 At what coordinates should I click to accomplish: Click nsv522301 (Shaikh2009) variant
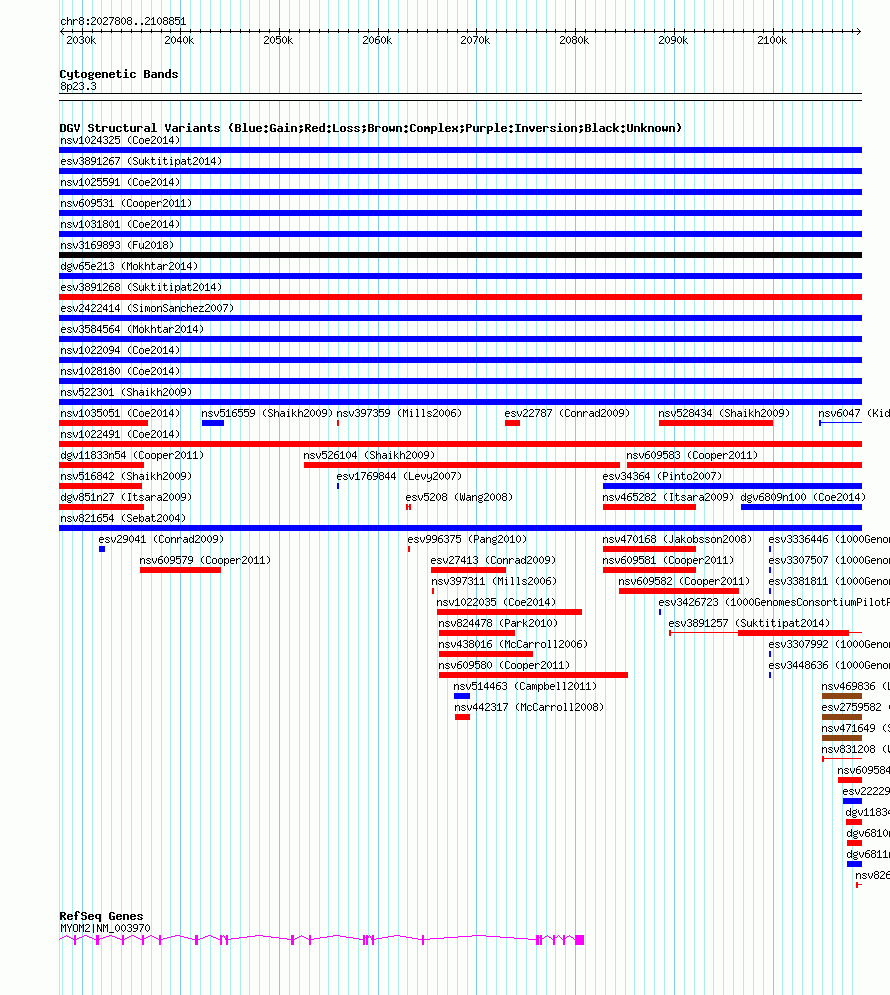(x=461, y=402)
